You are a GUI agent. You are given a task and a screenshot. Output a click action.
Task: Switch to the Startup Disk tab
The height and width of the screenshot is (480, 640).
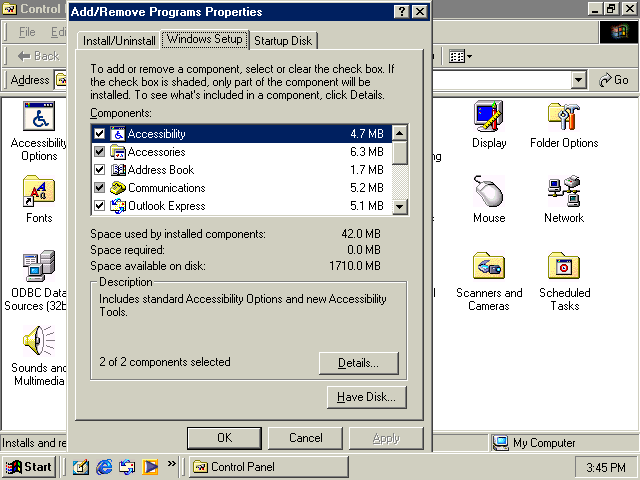[283, 41]
